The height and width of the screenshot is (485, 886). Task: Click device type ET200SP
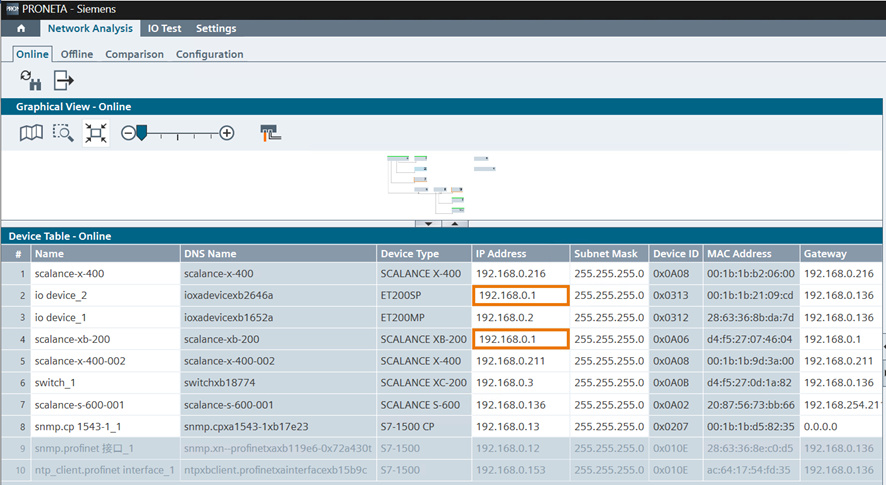pyautogui.click(x=401, y=295)
